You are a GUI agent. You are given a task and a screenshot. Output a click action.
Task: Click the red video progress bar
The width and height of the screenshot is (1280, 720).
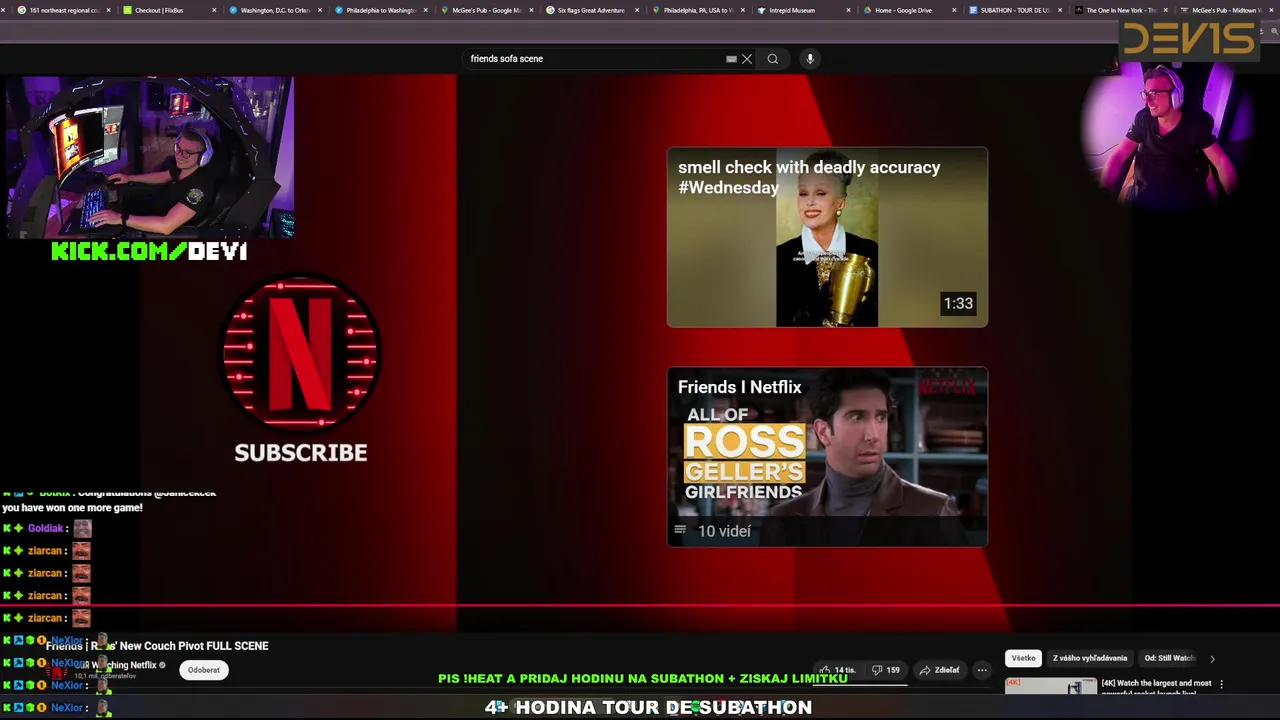pos(640,605)
